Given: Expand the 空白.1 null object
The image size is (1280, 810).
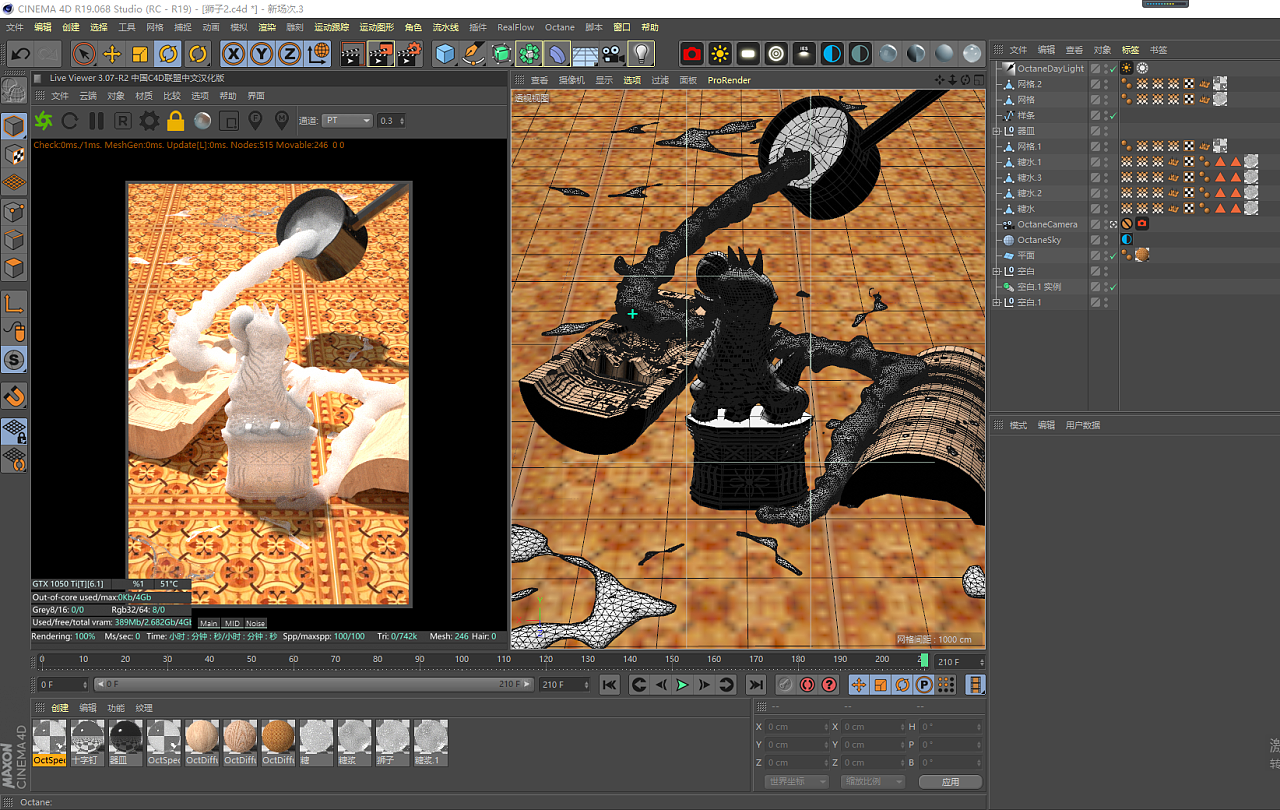Looking at the screenshot, I should [996, 302].
